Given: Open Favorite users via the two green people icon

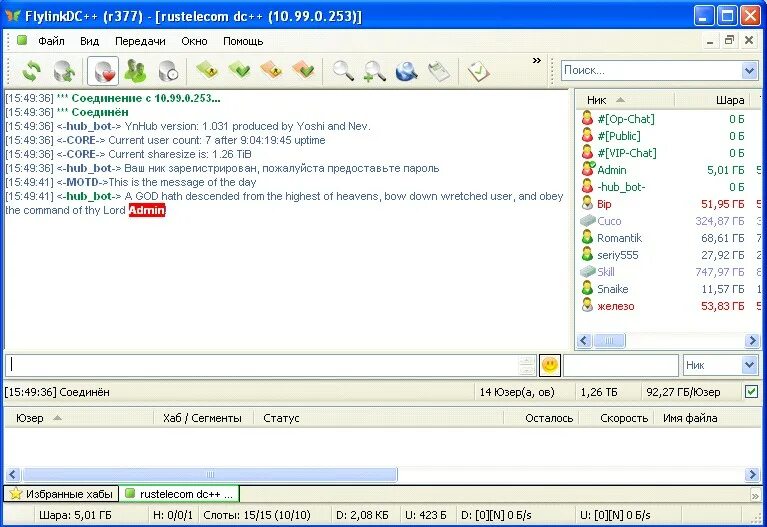Looking at the screenshot, I should [x=135, y=71].
